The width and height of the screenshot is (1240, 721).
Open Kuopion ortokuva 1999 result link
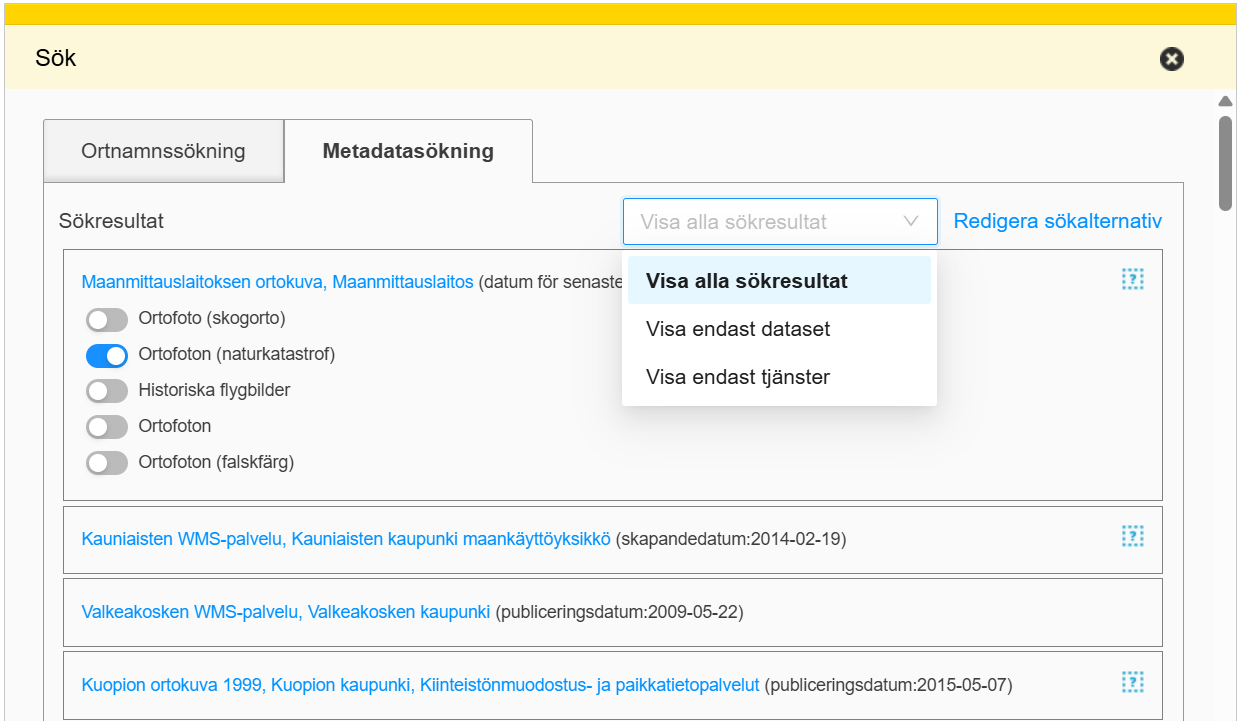click(x=421, y=685)
